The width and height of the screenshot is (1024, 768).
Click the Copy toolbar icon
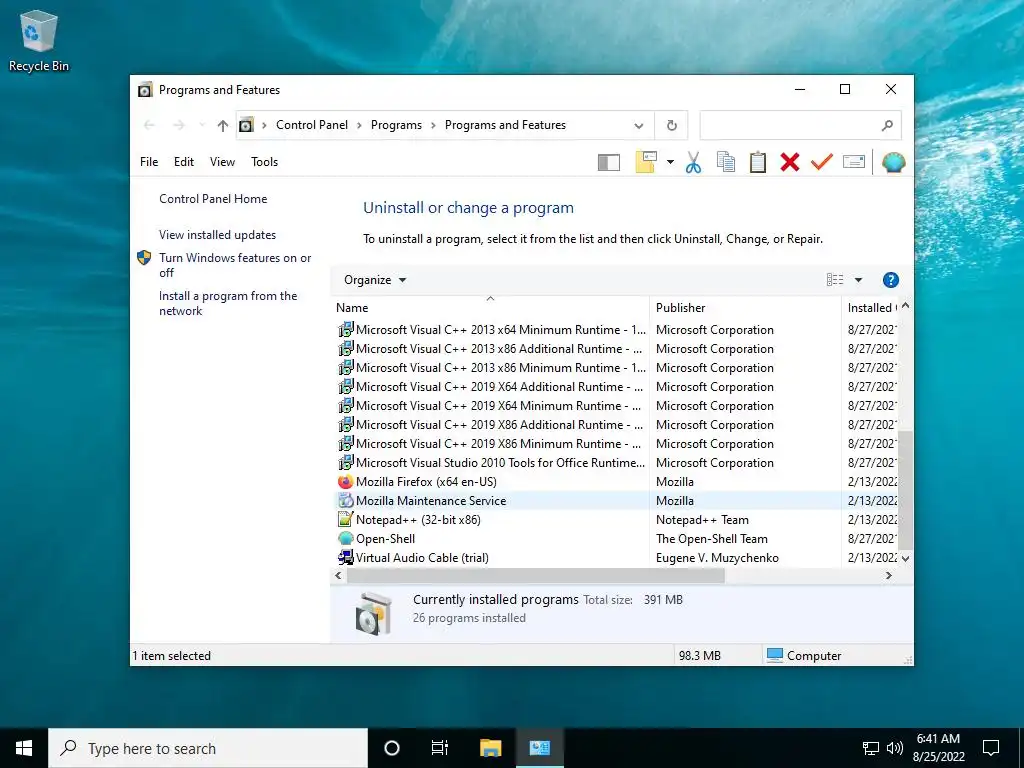point(726,162)
